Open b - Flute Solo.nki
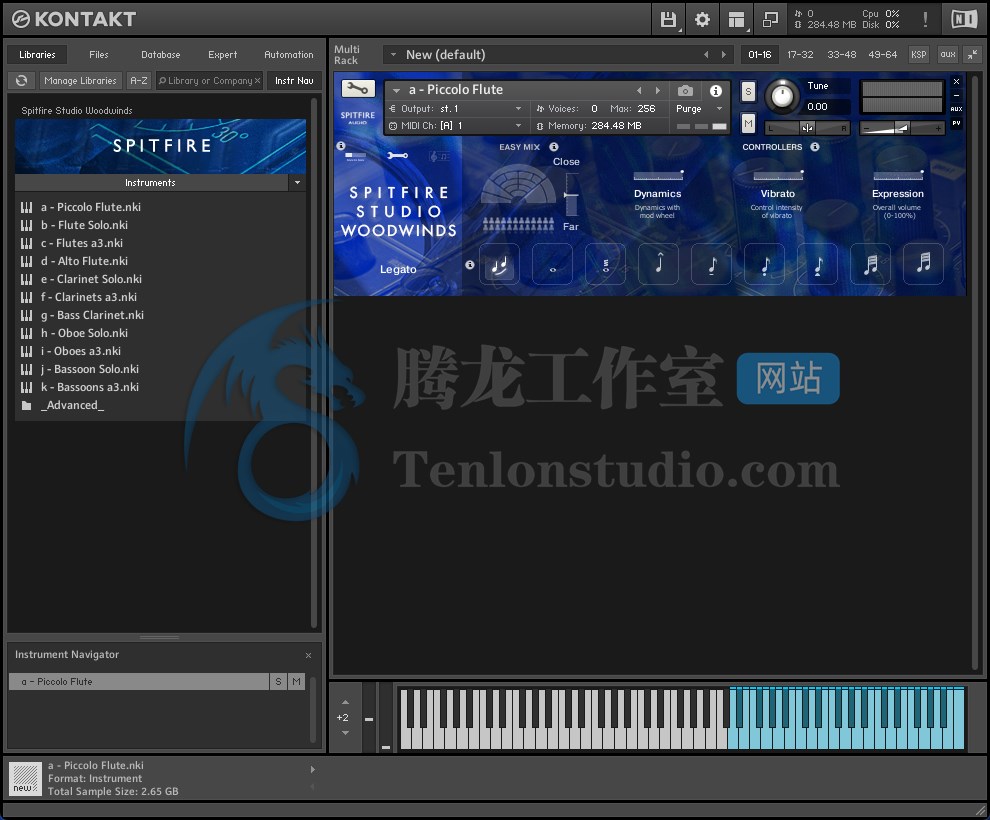Image resolution: width=990 pixels, height=820 pixels. point(84,225)
